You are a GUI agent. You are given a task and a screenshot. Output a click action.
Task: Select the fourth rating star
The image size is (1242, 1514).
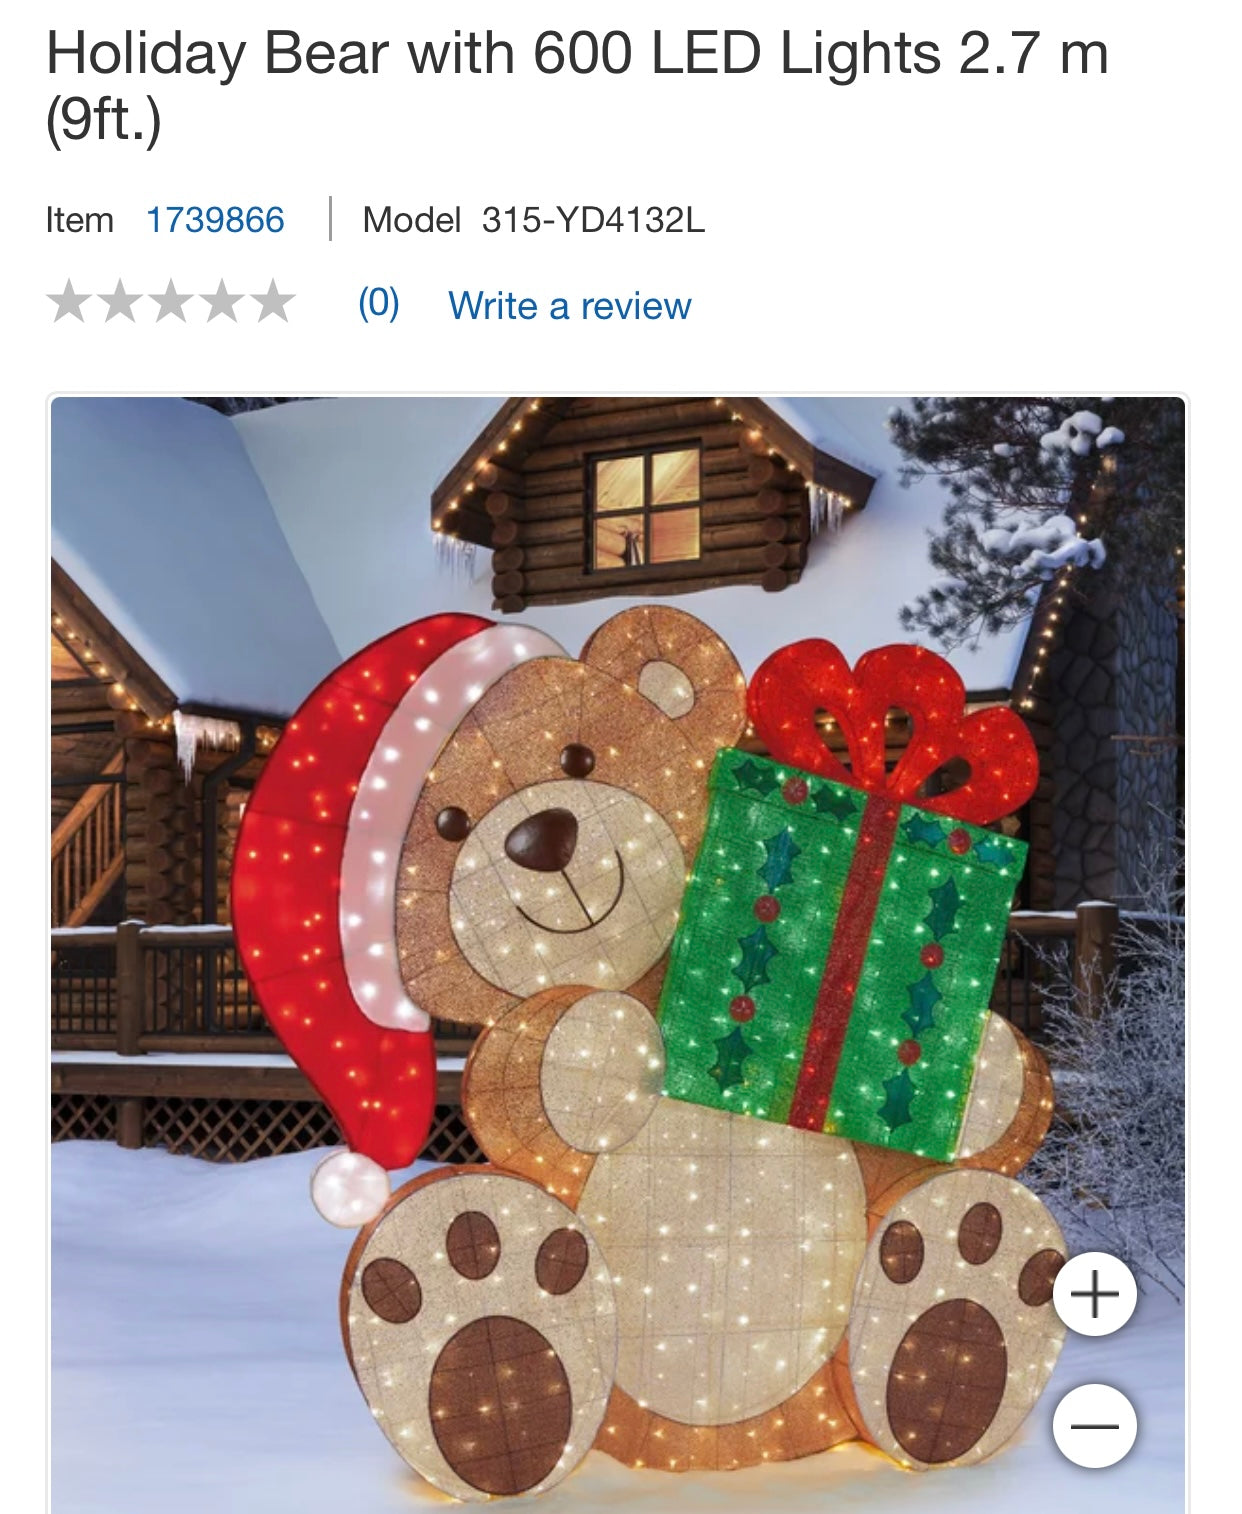tap(222, 302)
